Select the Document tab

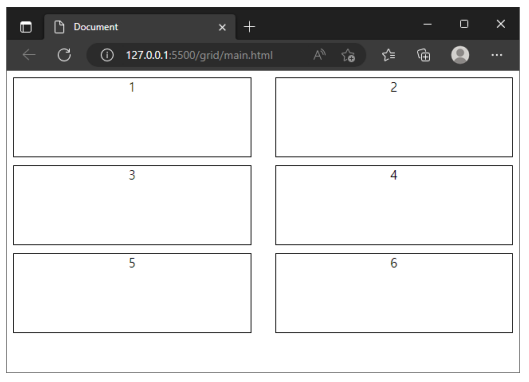click(140, 27)
